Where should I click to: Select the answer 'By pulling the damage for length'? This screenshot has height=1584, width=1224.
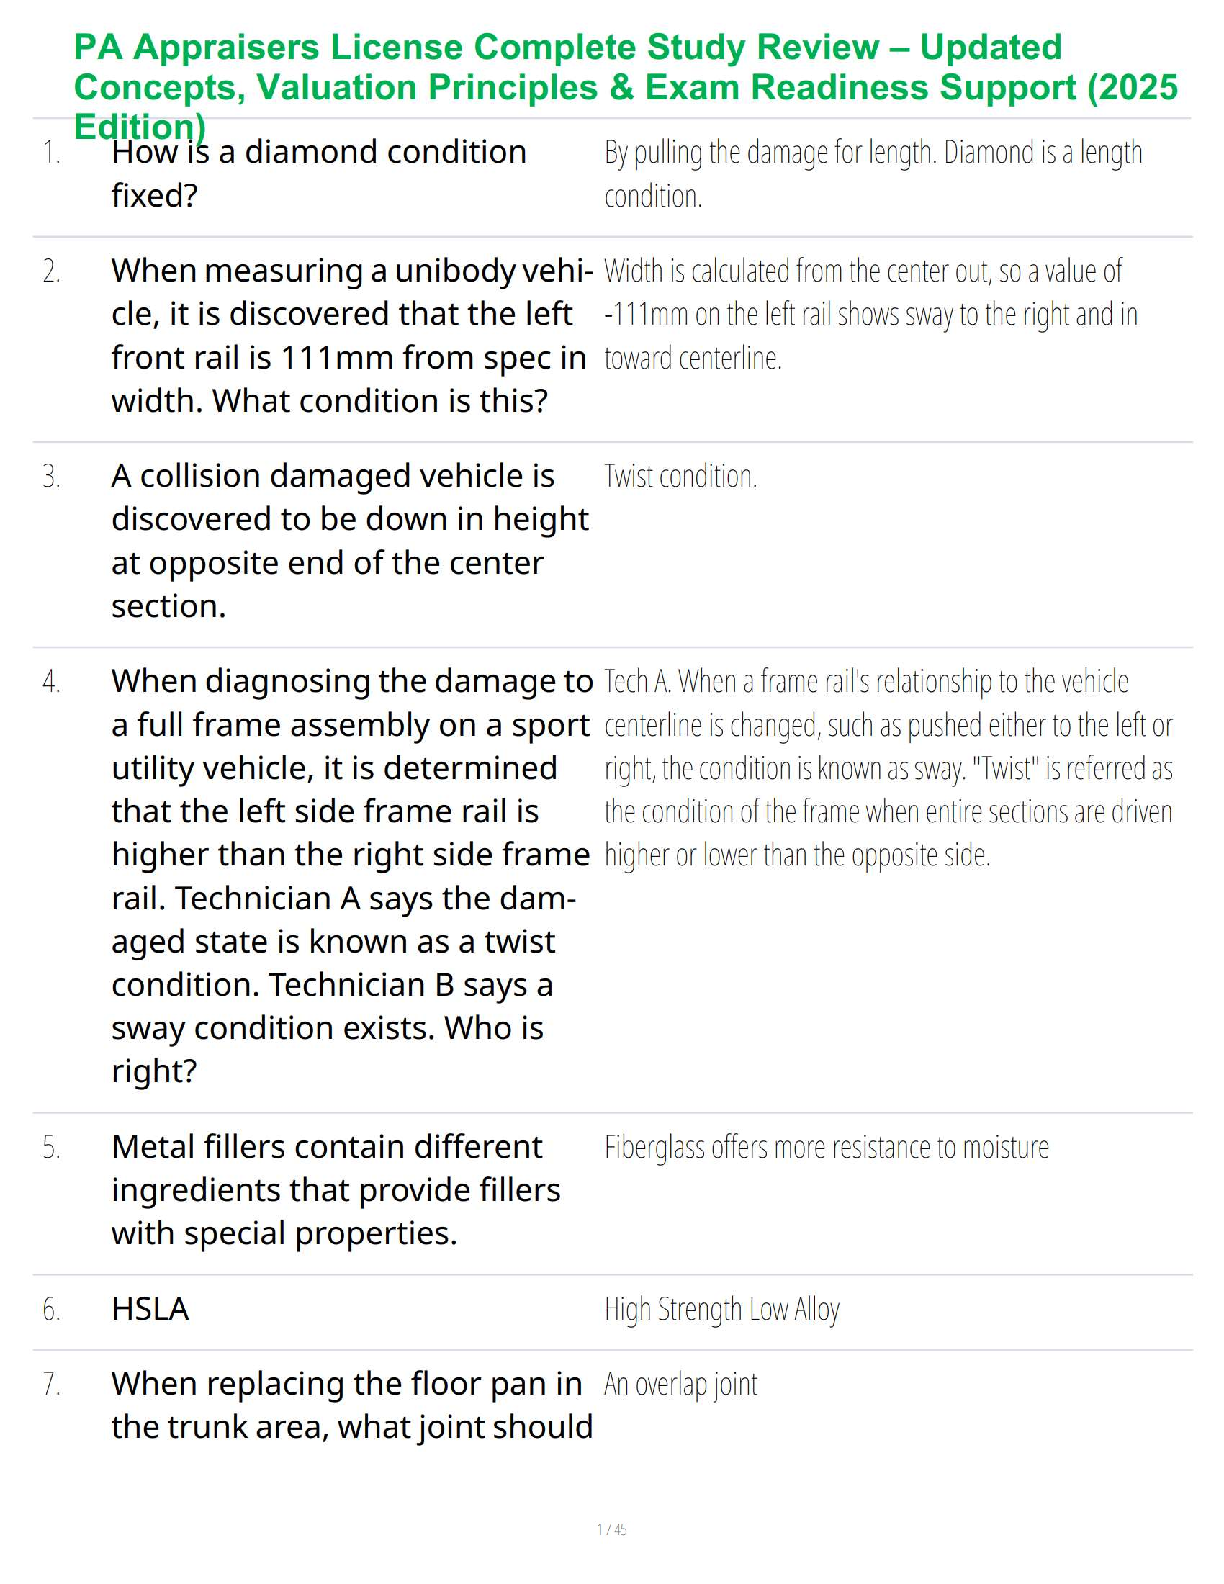[872, 174]
